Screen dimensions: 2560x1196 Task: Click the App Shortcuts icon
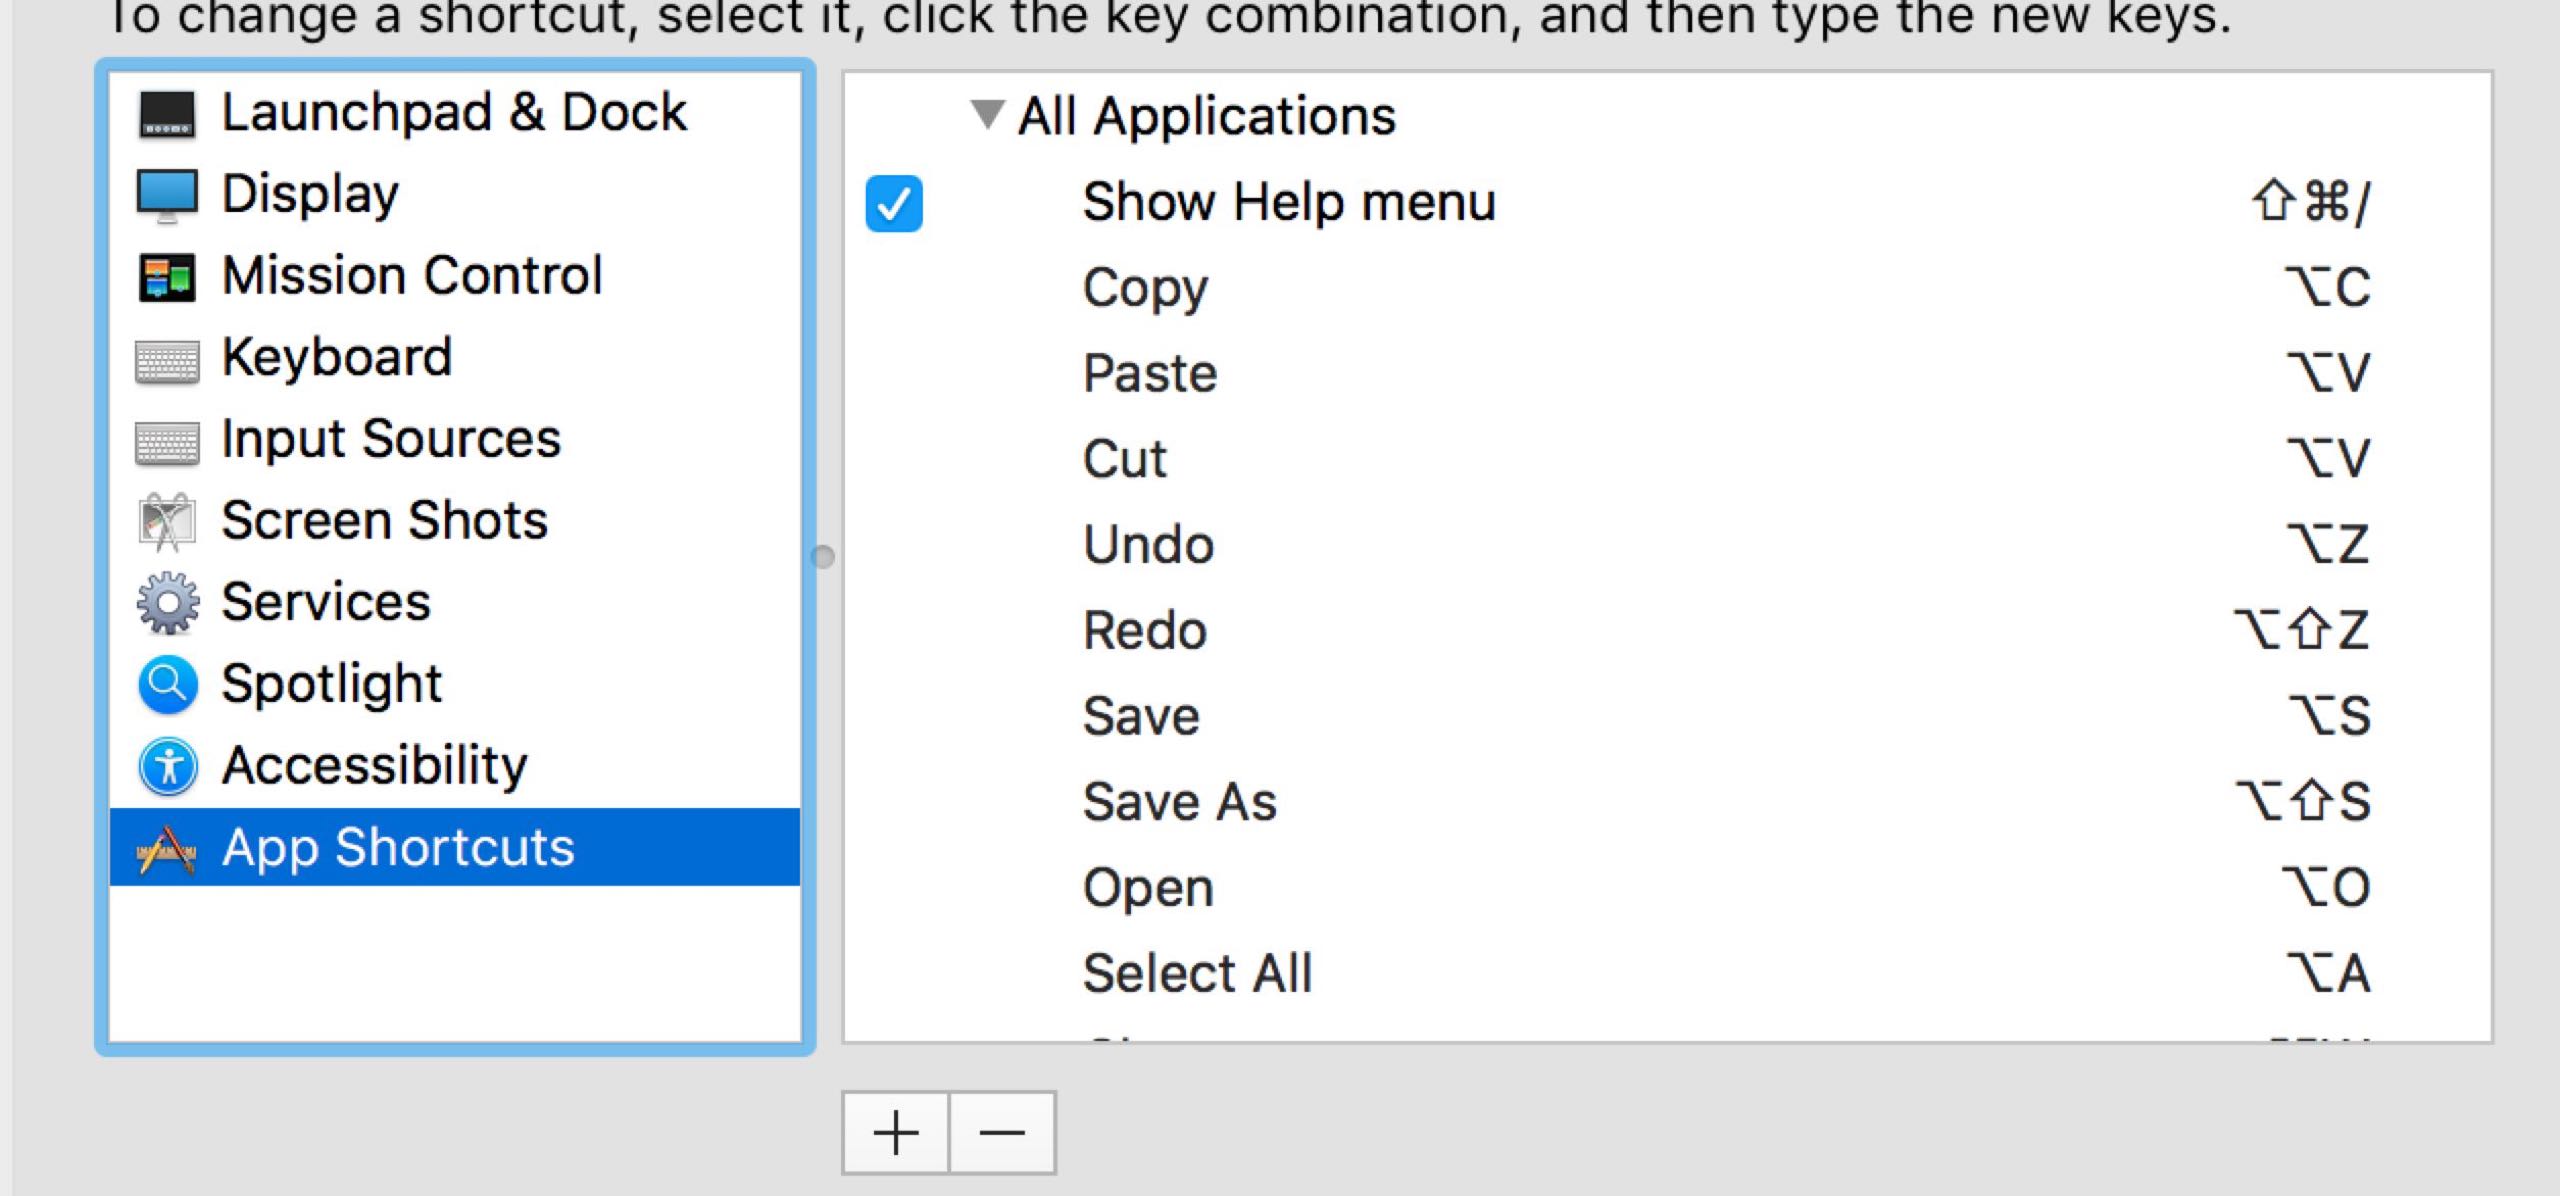point(167,849)
